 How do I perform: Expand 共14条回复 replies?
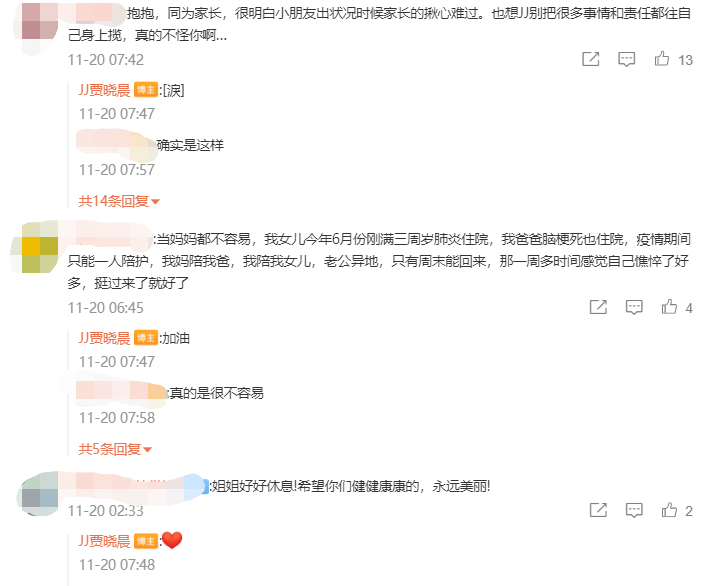(x=119, y=201)
